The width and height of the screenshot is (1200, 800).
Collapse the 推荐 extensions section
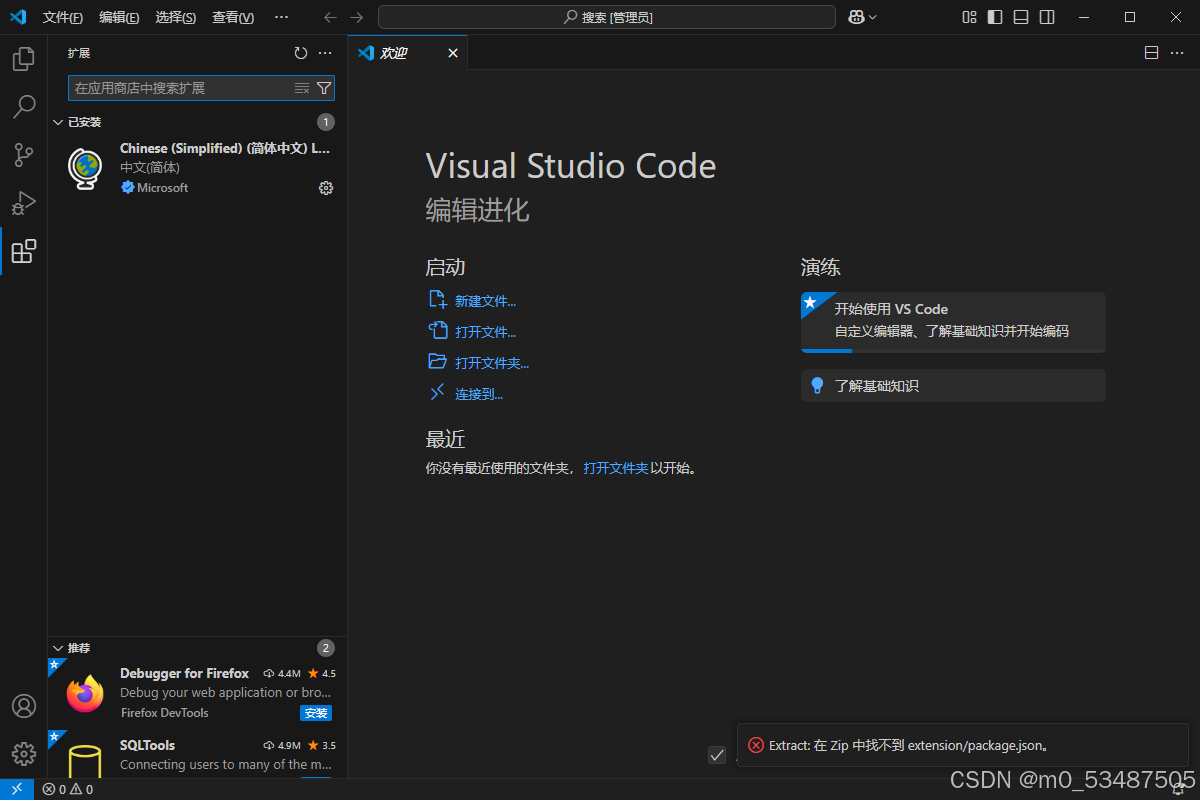(x=58, y=647)
